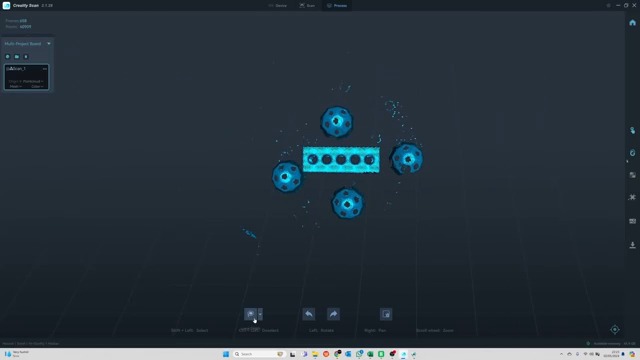Go to the Home screen icon
The width and height of the screenshot is (640, 360).
click(632, 23)
